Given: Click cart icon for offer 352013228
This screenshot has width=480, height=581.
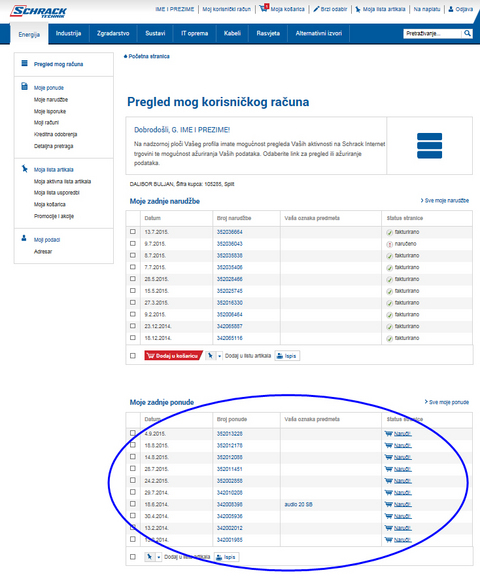Looking at the screenshot, I should pyautogui.click(x=388, y=434).
